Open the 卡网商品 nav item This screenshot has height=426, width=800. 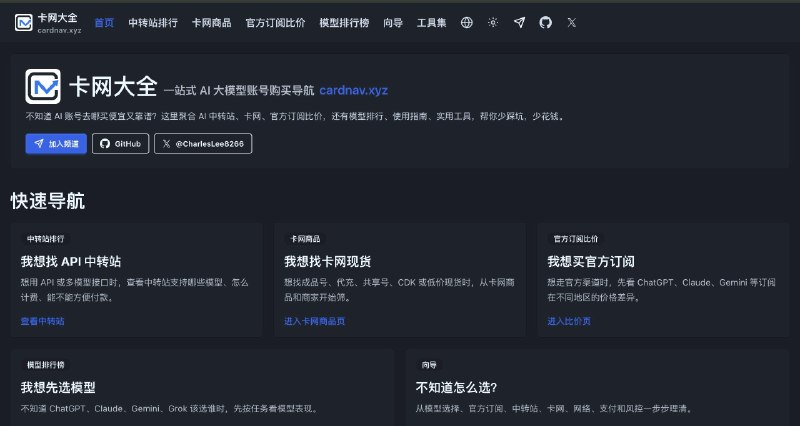click(211, 23)
